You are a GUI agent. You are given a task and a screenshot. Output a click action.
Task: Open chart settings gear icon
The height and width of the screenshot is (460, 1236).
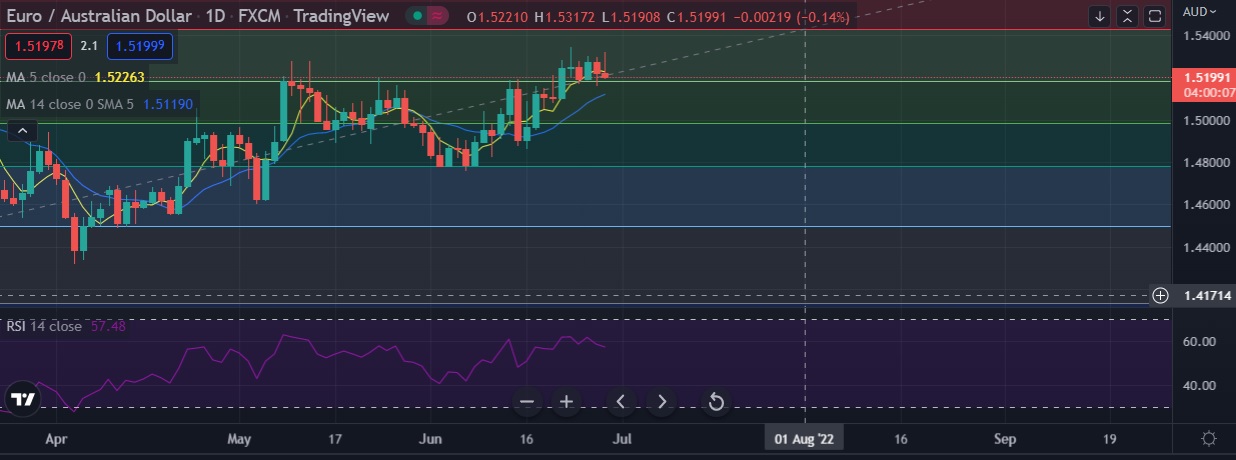click(1208, 439)
